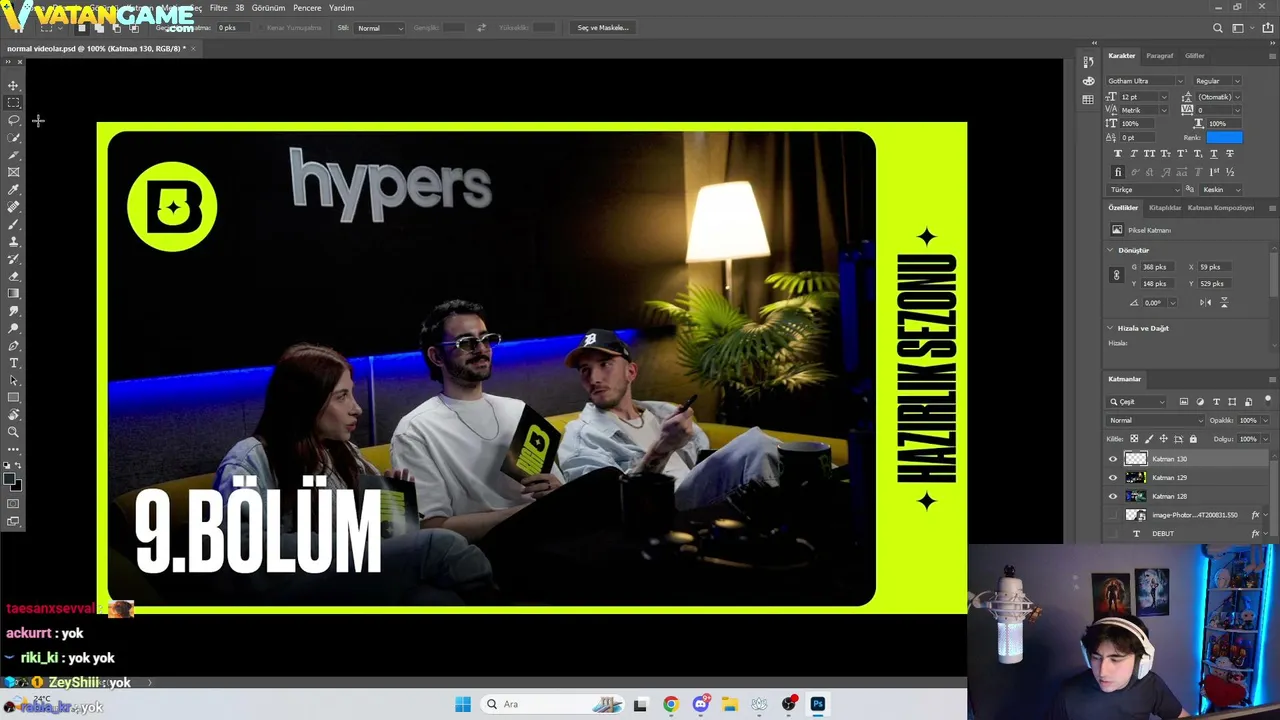The image size is (1280, 720).
Task: Click the Opaklık opacity value field
Action: tap(1248, 420)
